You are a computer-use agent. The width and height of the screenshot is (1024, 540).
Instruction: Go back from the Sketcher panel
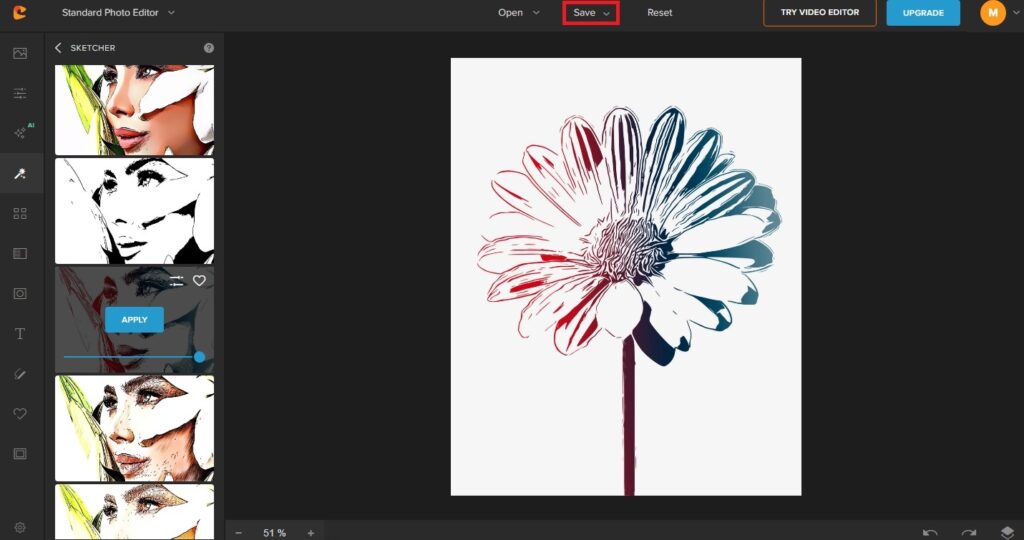[x=58, y=48]
